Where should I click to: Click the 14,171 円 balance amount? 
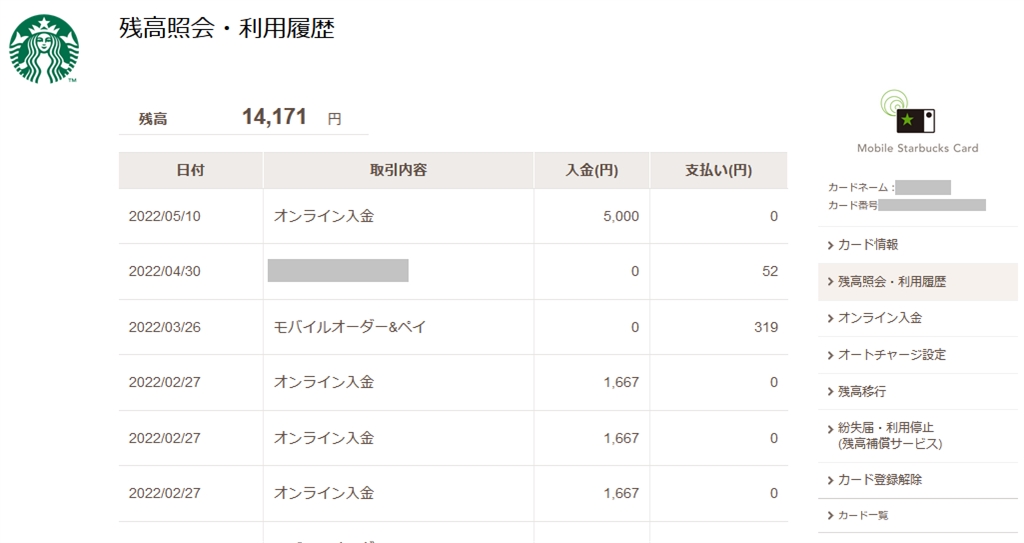tap(274, 117)
